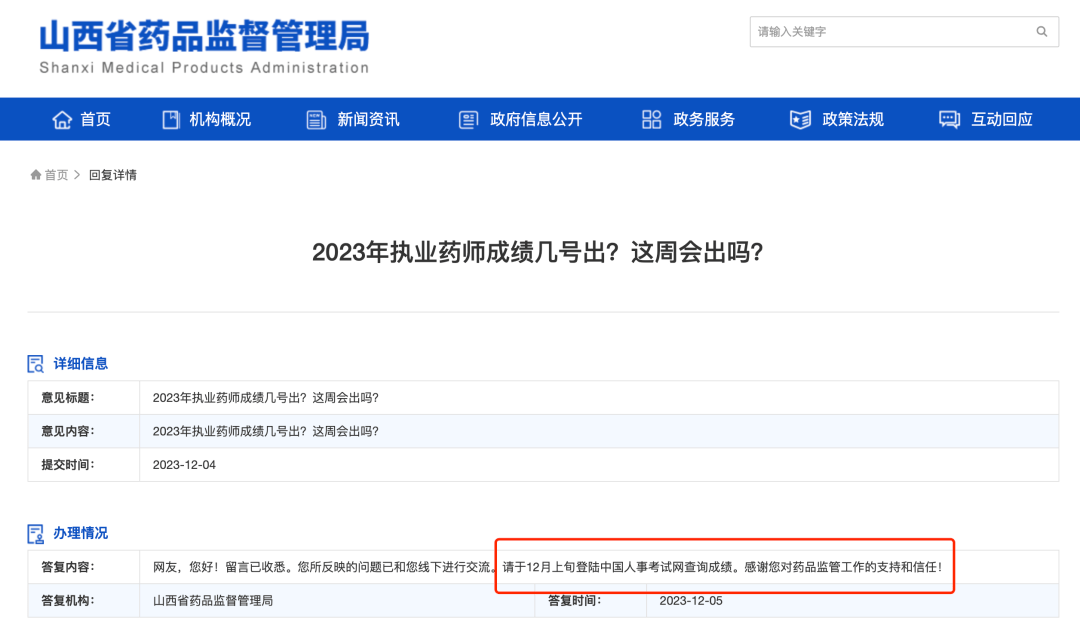1080x637 pixels.
Task: Click the reply date 2023-12-05
Action: click(691, 601)
